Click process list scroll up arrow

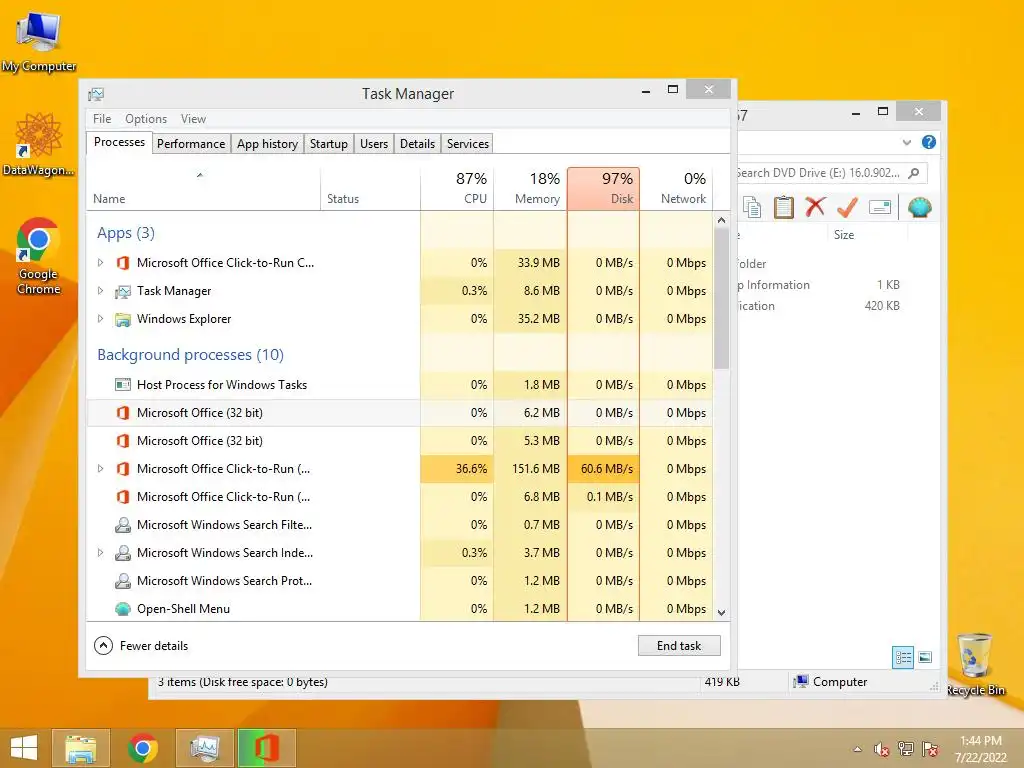(x=721, y=221)
